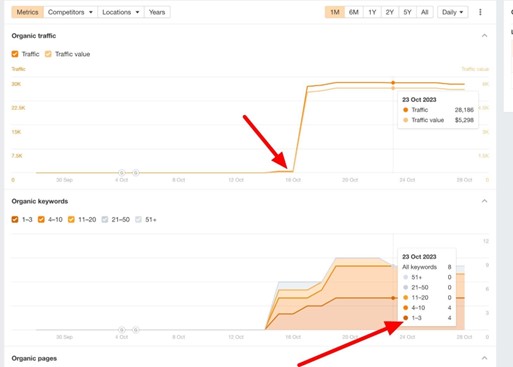The image size is (513, 367).
Task: Switch to the Years tab
Action: point(157,12)
